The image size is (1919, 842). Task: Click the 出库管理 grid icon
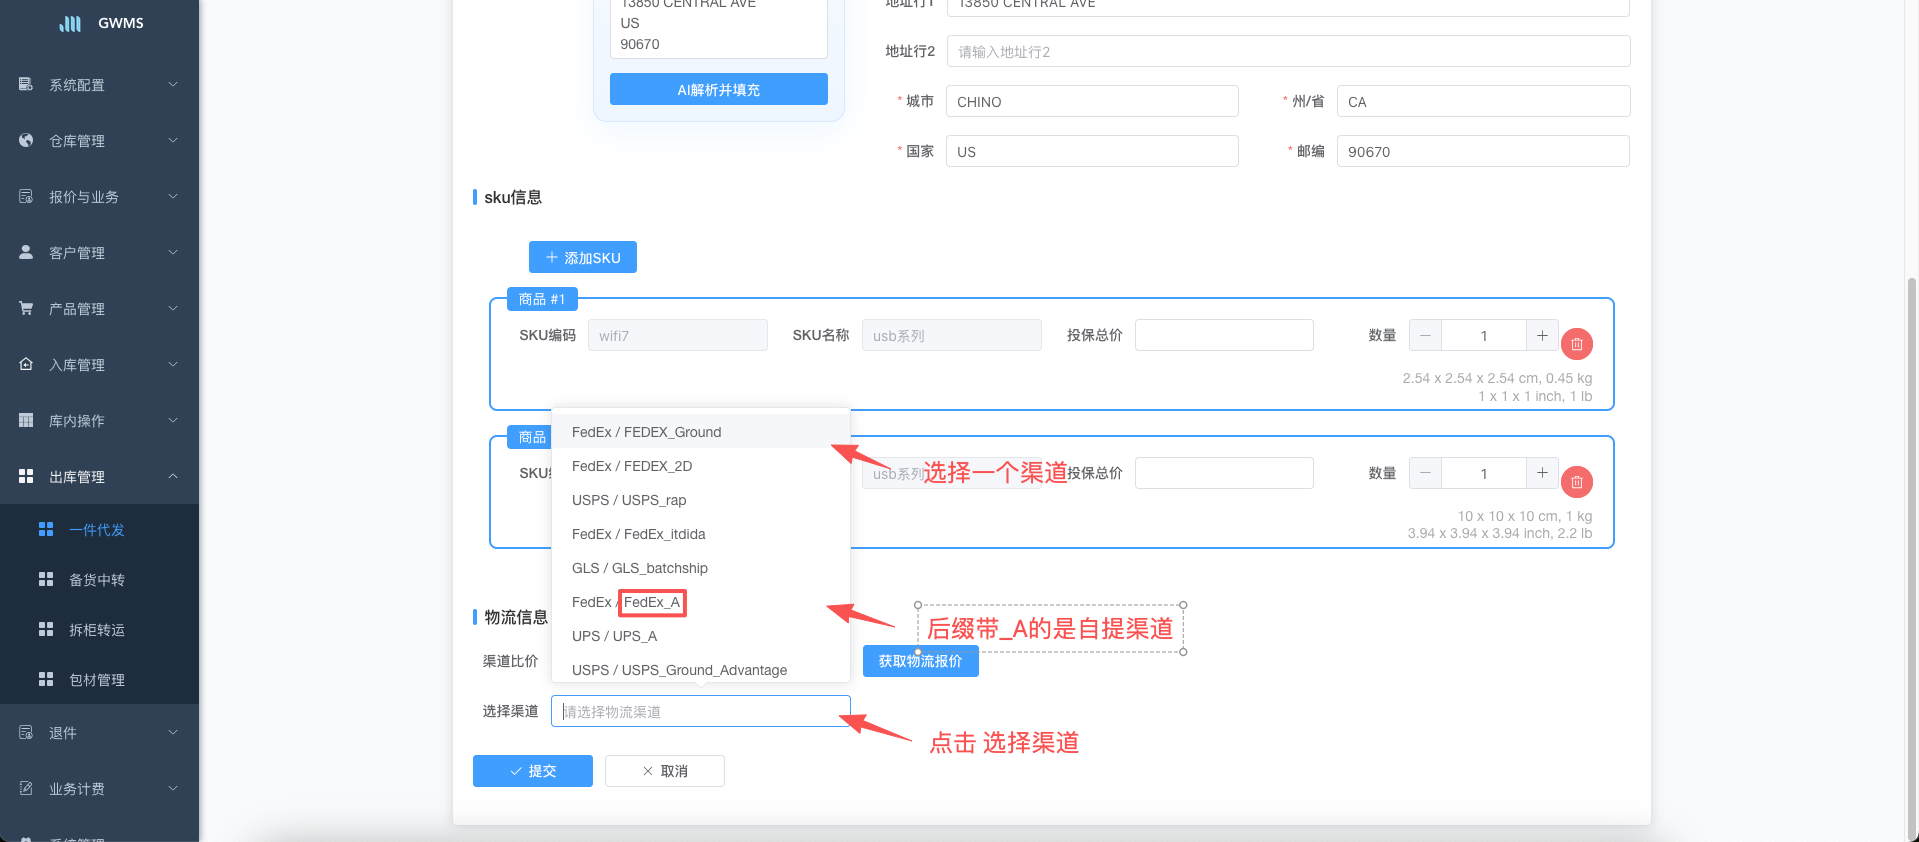pyautogui.click(x=26, y=477)
